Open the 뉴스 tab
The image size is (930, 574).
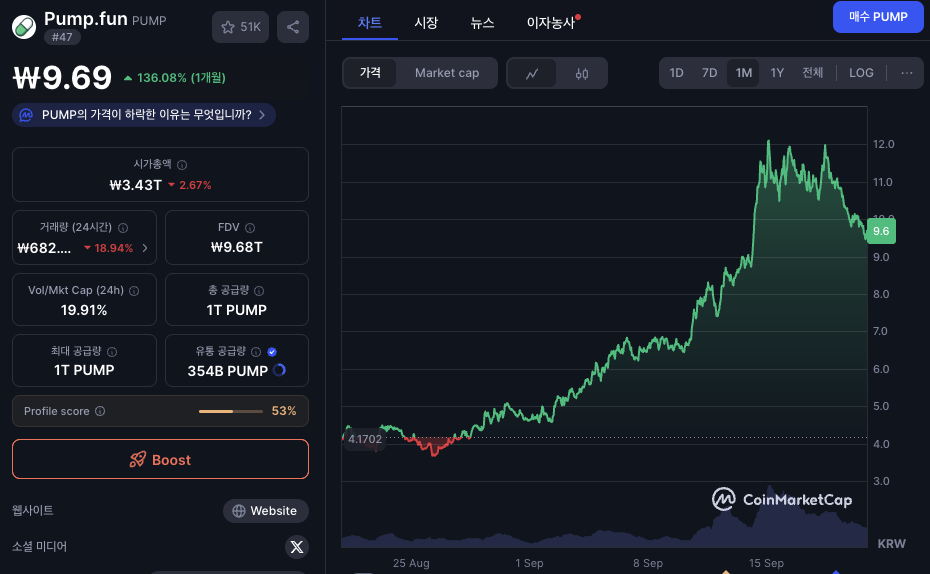pyautogui.click(x=482, y=22)
